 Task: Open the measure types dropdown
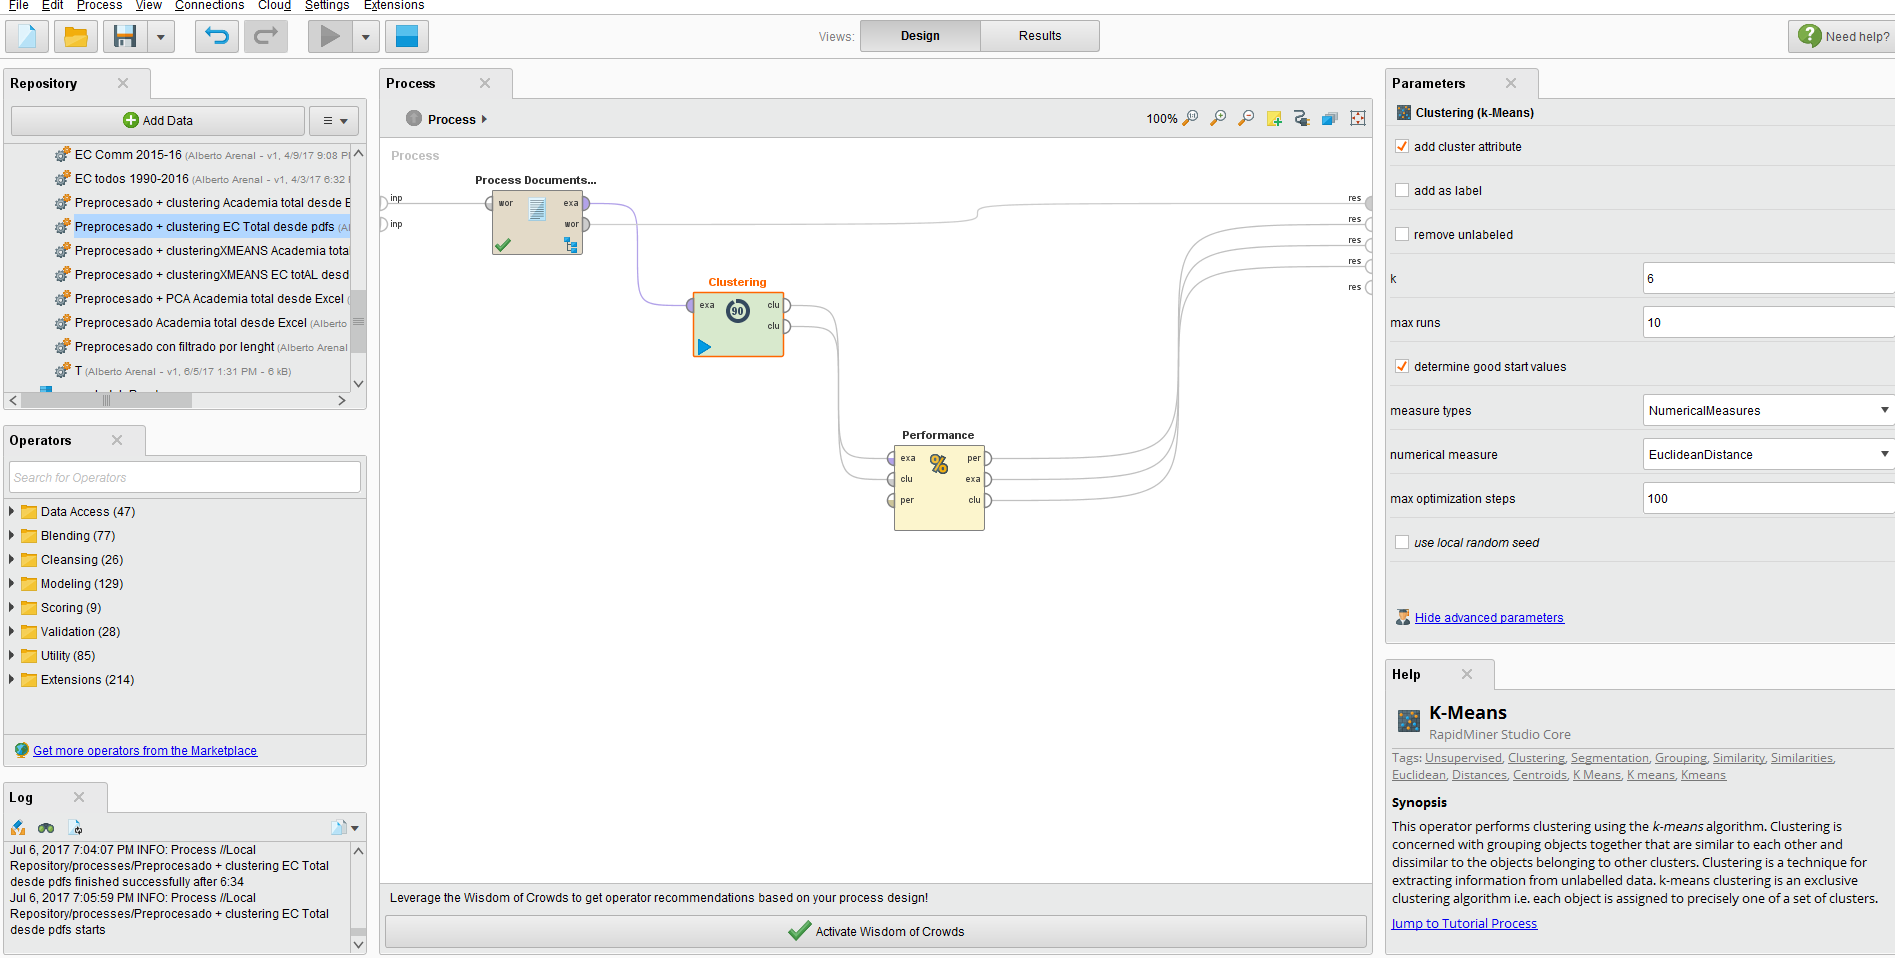1883,410
